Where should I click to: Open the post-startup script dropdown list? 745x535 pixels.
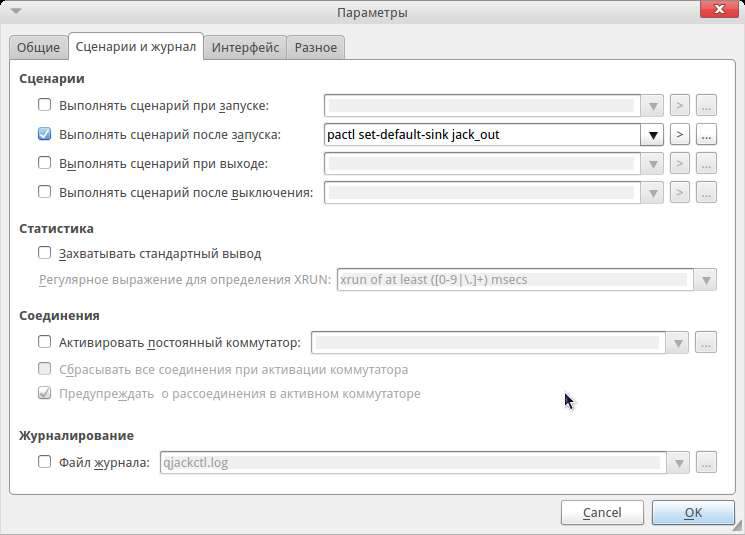[654, 134]
